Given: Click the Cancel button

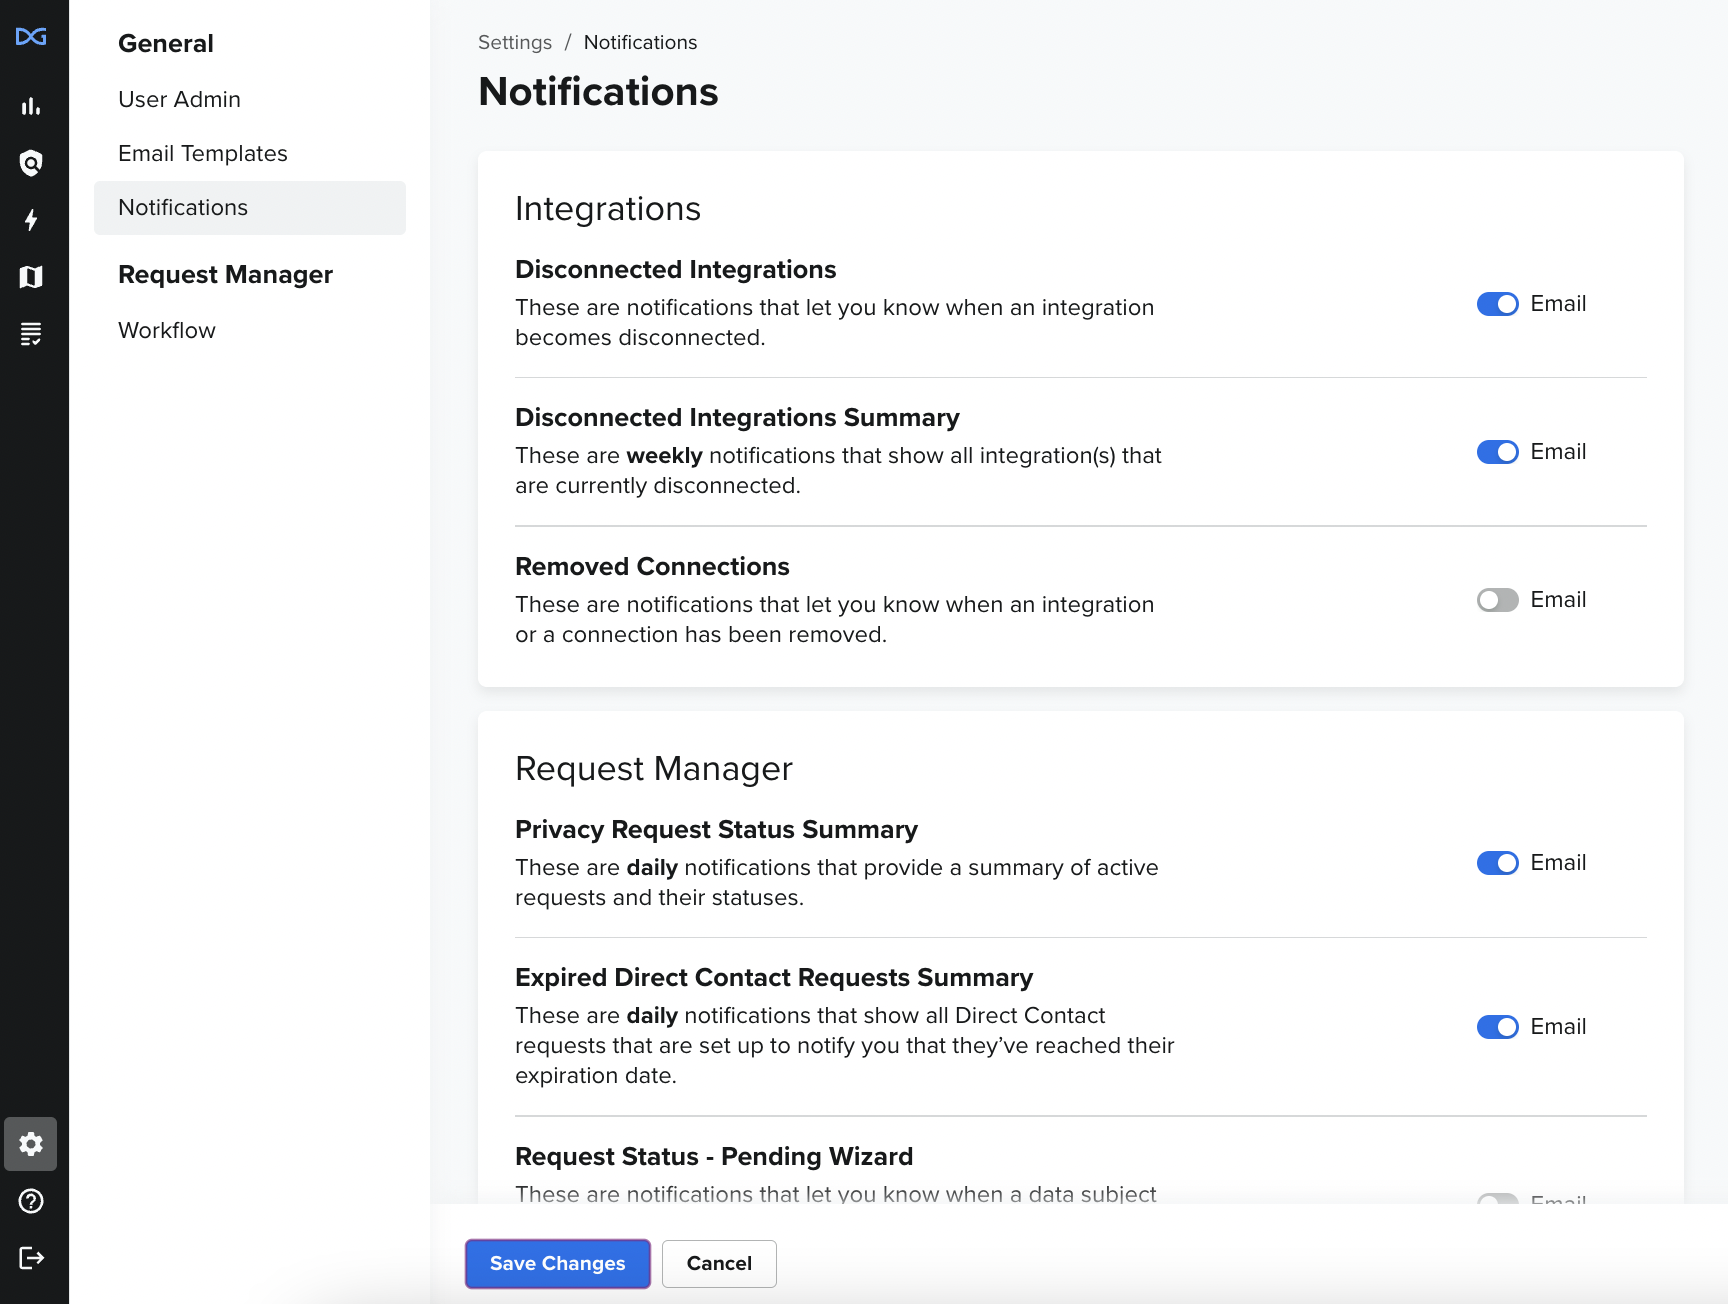Looking at the screenshot, I should click(x=719, y=1264).
